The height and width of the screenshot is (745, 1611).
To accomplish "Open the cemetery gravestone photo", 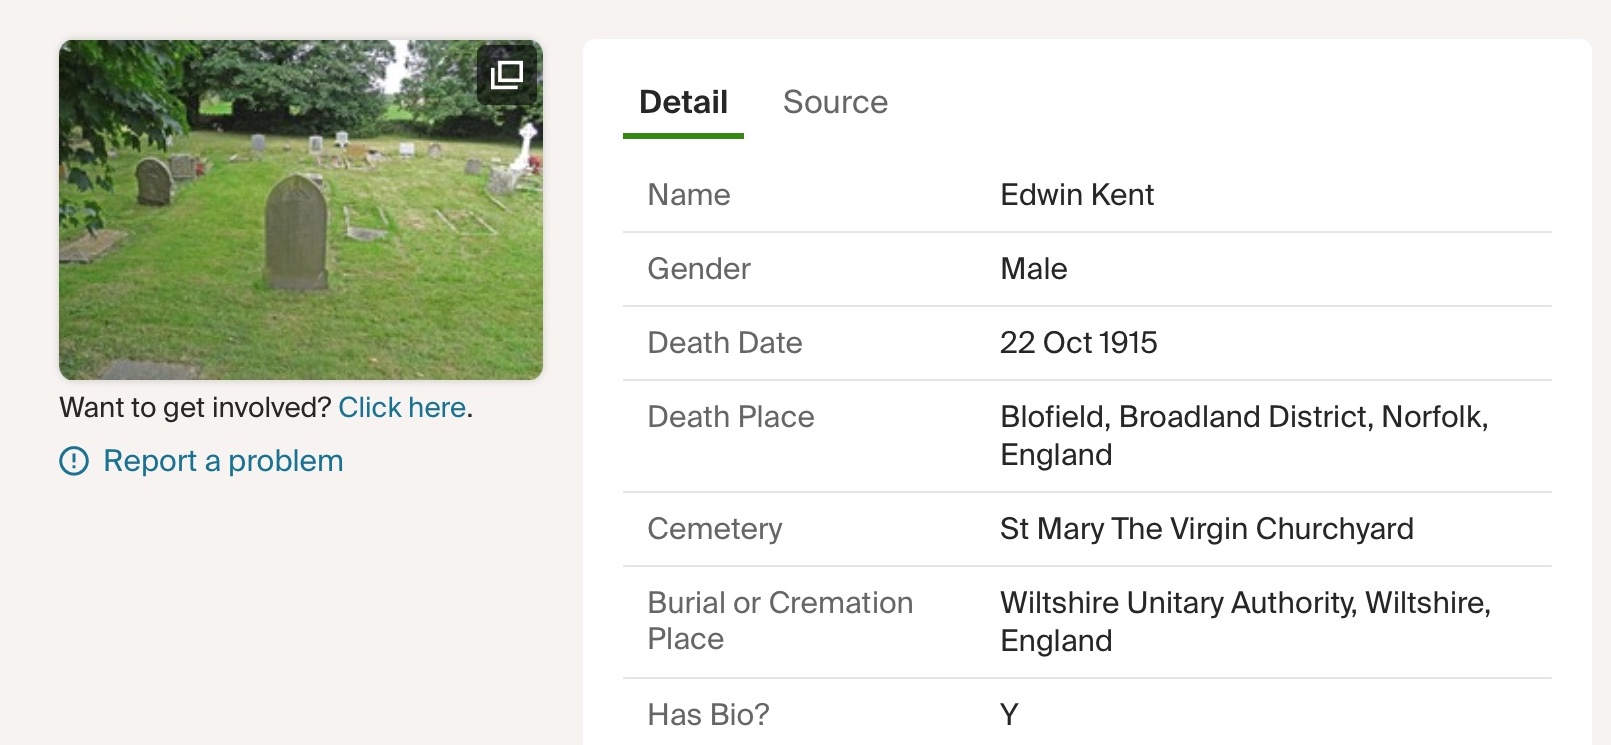I will coord(301,210).
